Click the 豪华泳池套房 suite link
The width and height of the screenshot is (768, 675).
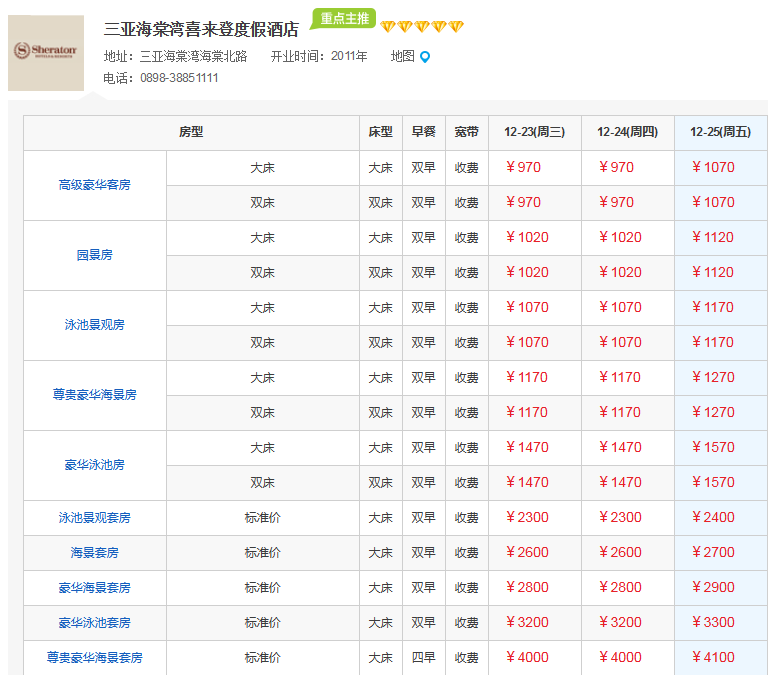click(95, 623)
